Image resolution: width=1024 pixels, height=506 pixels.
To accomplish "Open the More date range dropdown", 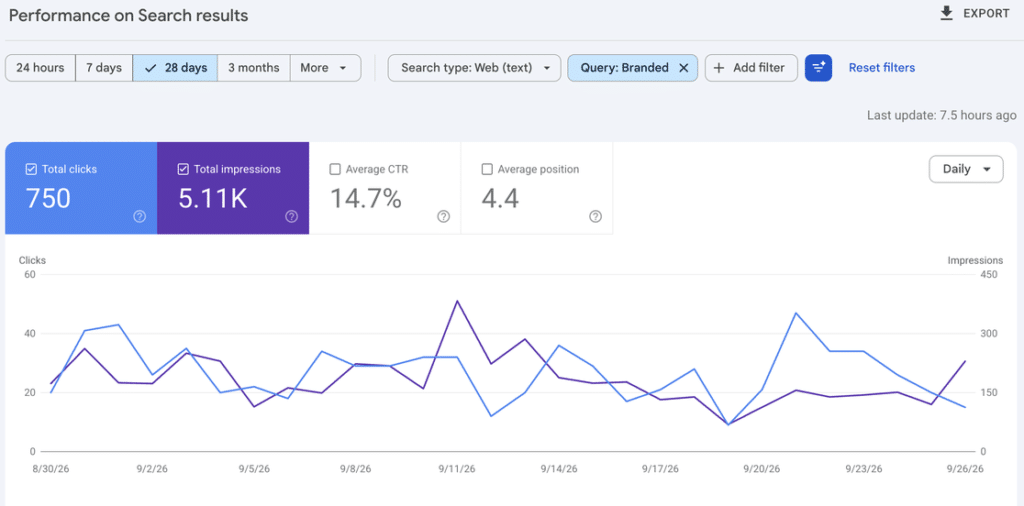I will coord(325,68).
